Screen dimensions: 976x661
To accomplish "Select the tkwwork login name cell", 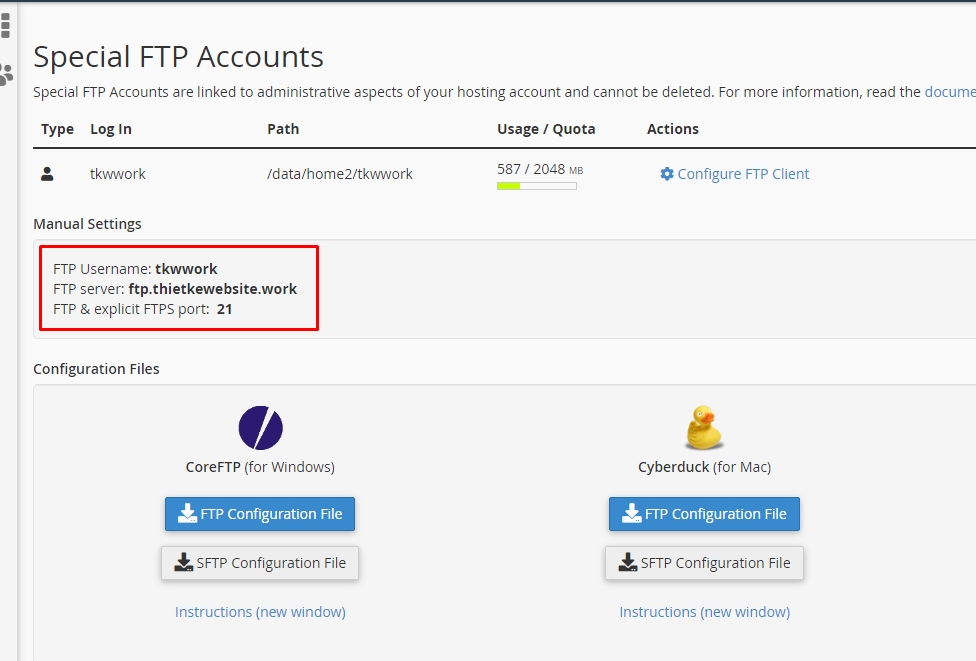I will click(x=118, y=174).
